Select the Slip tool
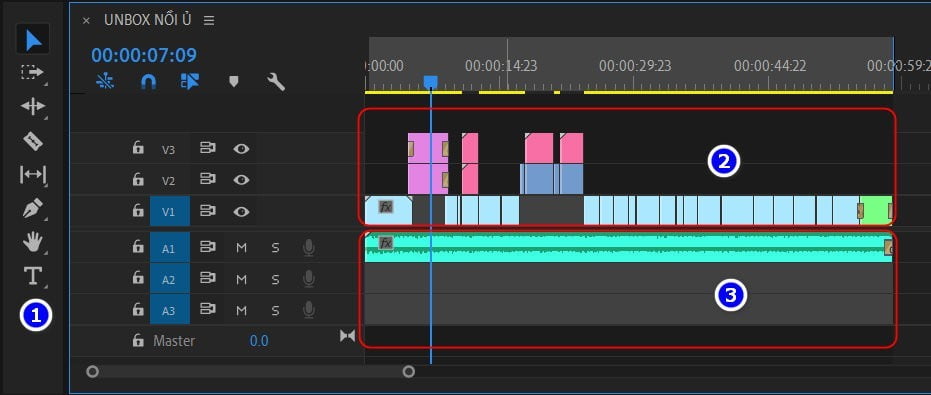 click(33, 175)
